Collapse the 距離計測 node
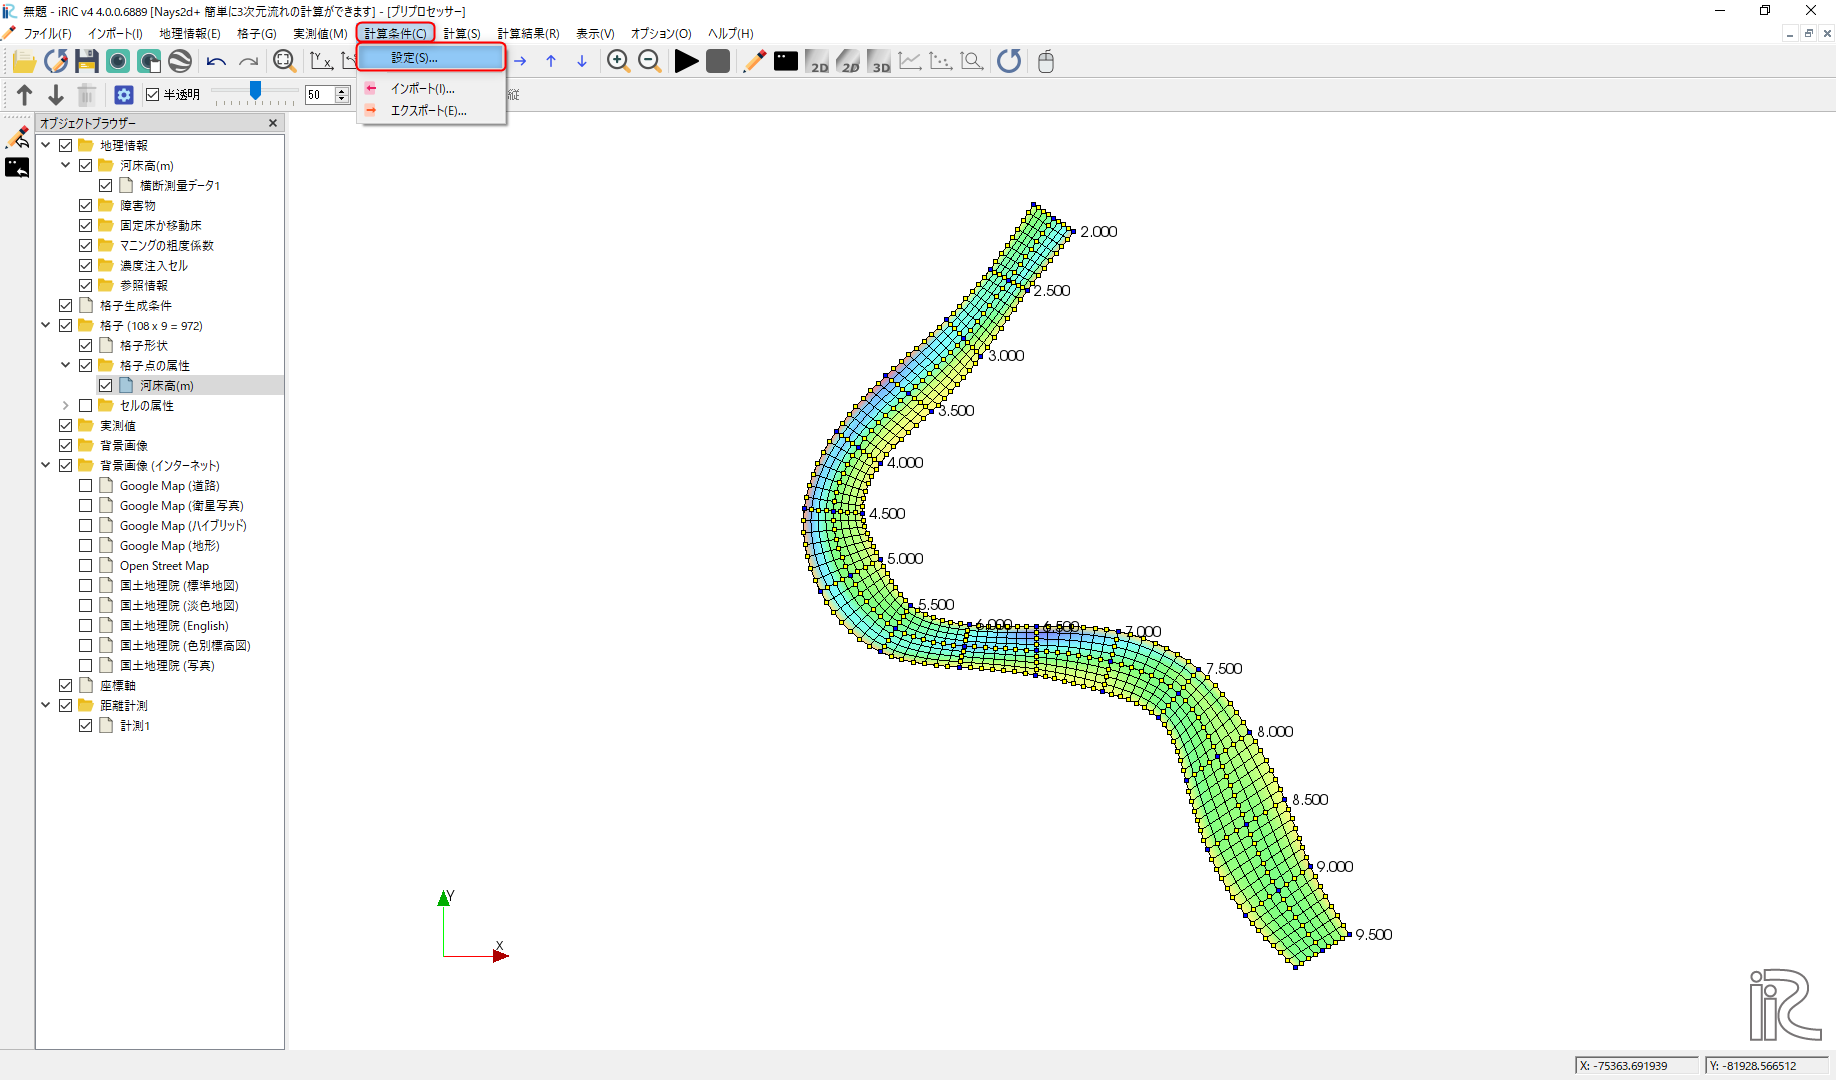 46,705
